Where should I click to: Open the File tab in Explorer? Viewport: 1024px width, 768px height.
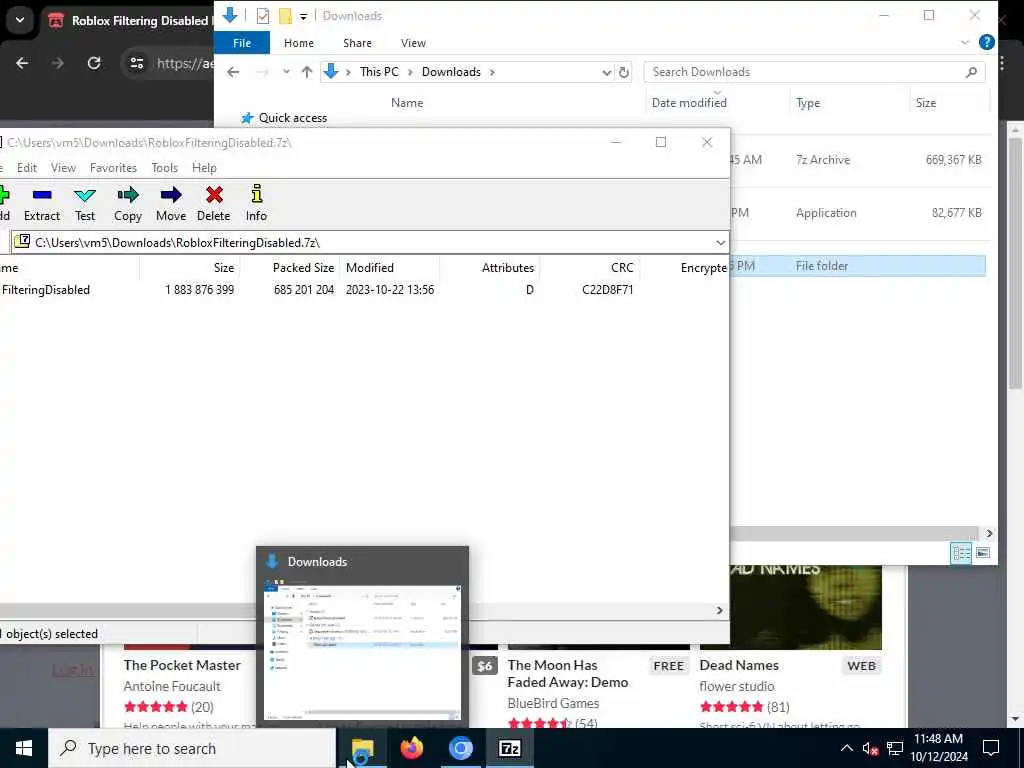[x=242, y=43]
